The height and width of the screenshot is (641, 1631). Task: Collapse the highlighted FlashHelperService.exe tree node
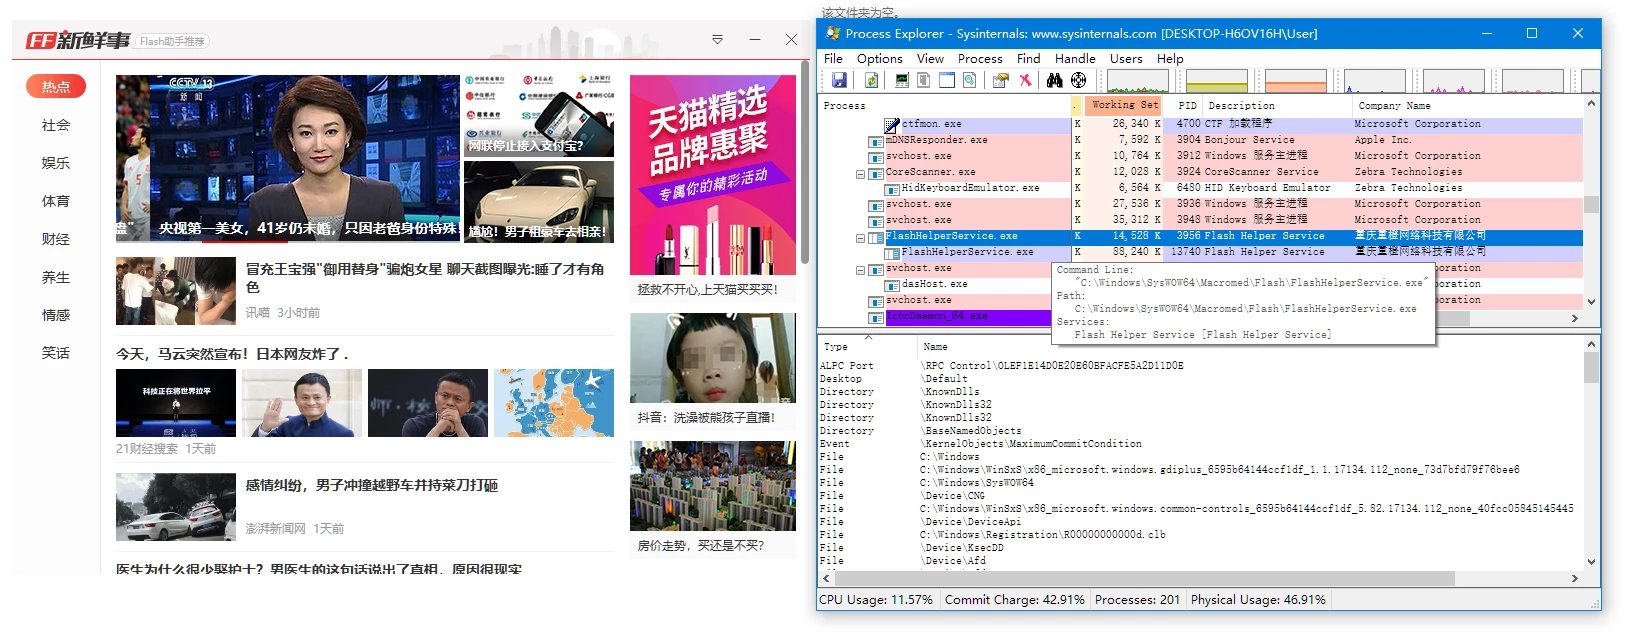click(x=860, y=238)
